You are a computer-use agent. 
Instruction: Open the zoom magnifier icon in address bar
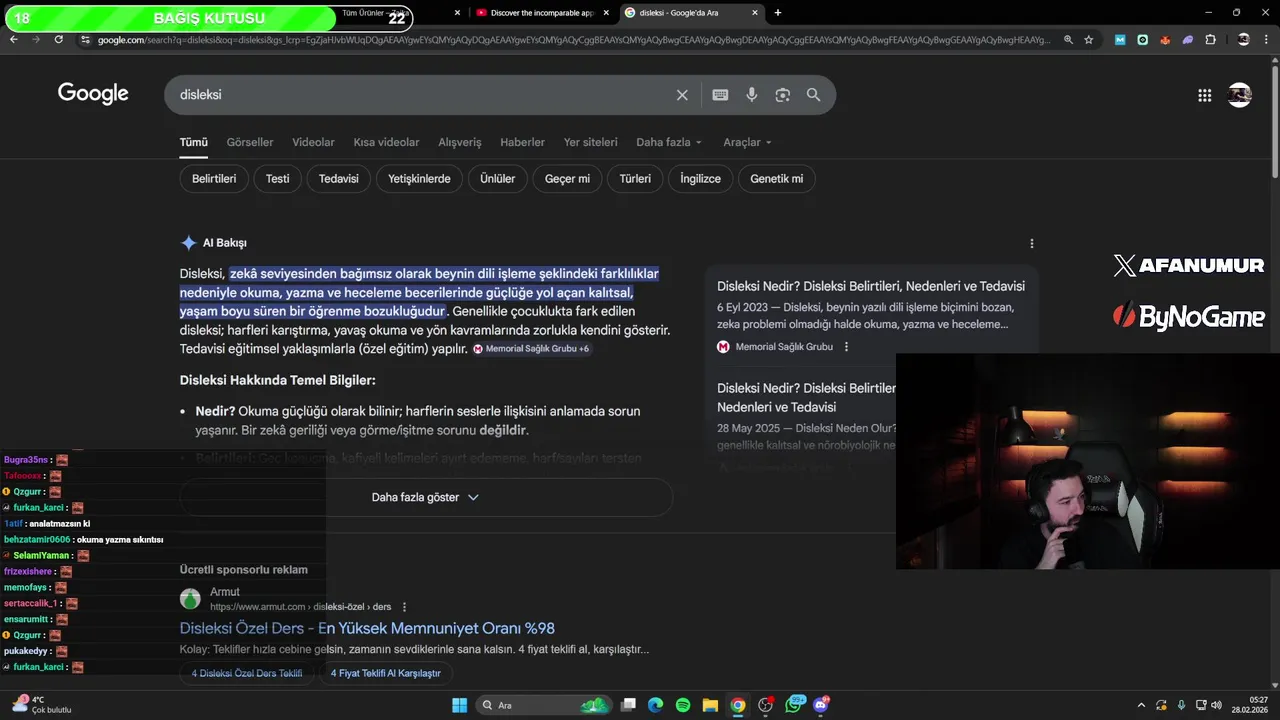pos(1068,40)
